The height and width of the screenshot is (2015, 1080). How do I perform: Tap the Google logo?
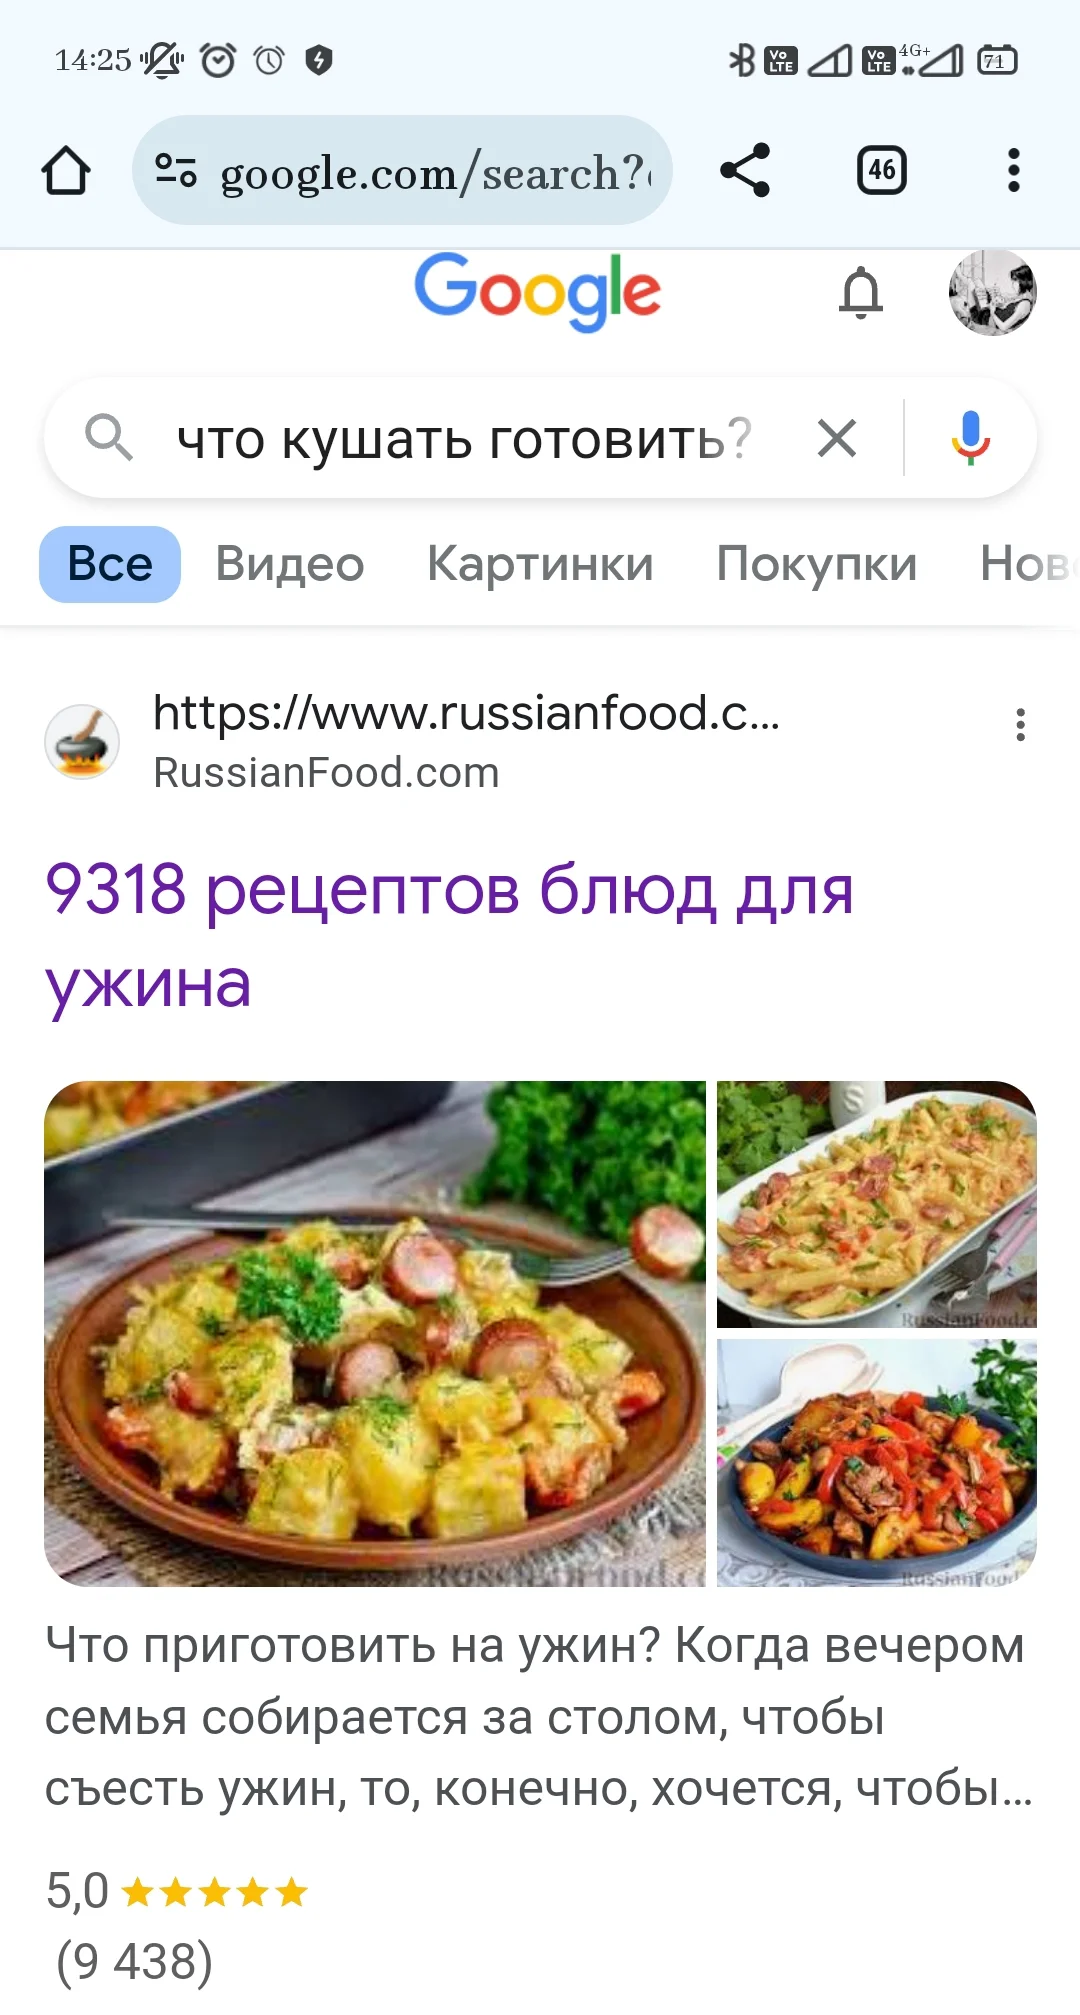click(x=538, y=291)
